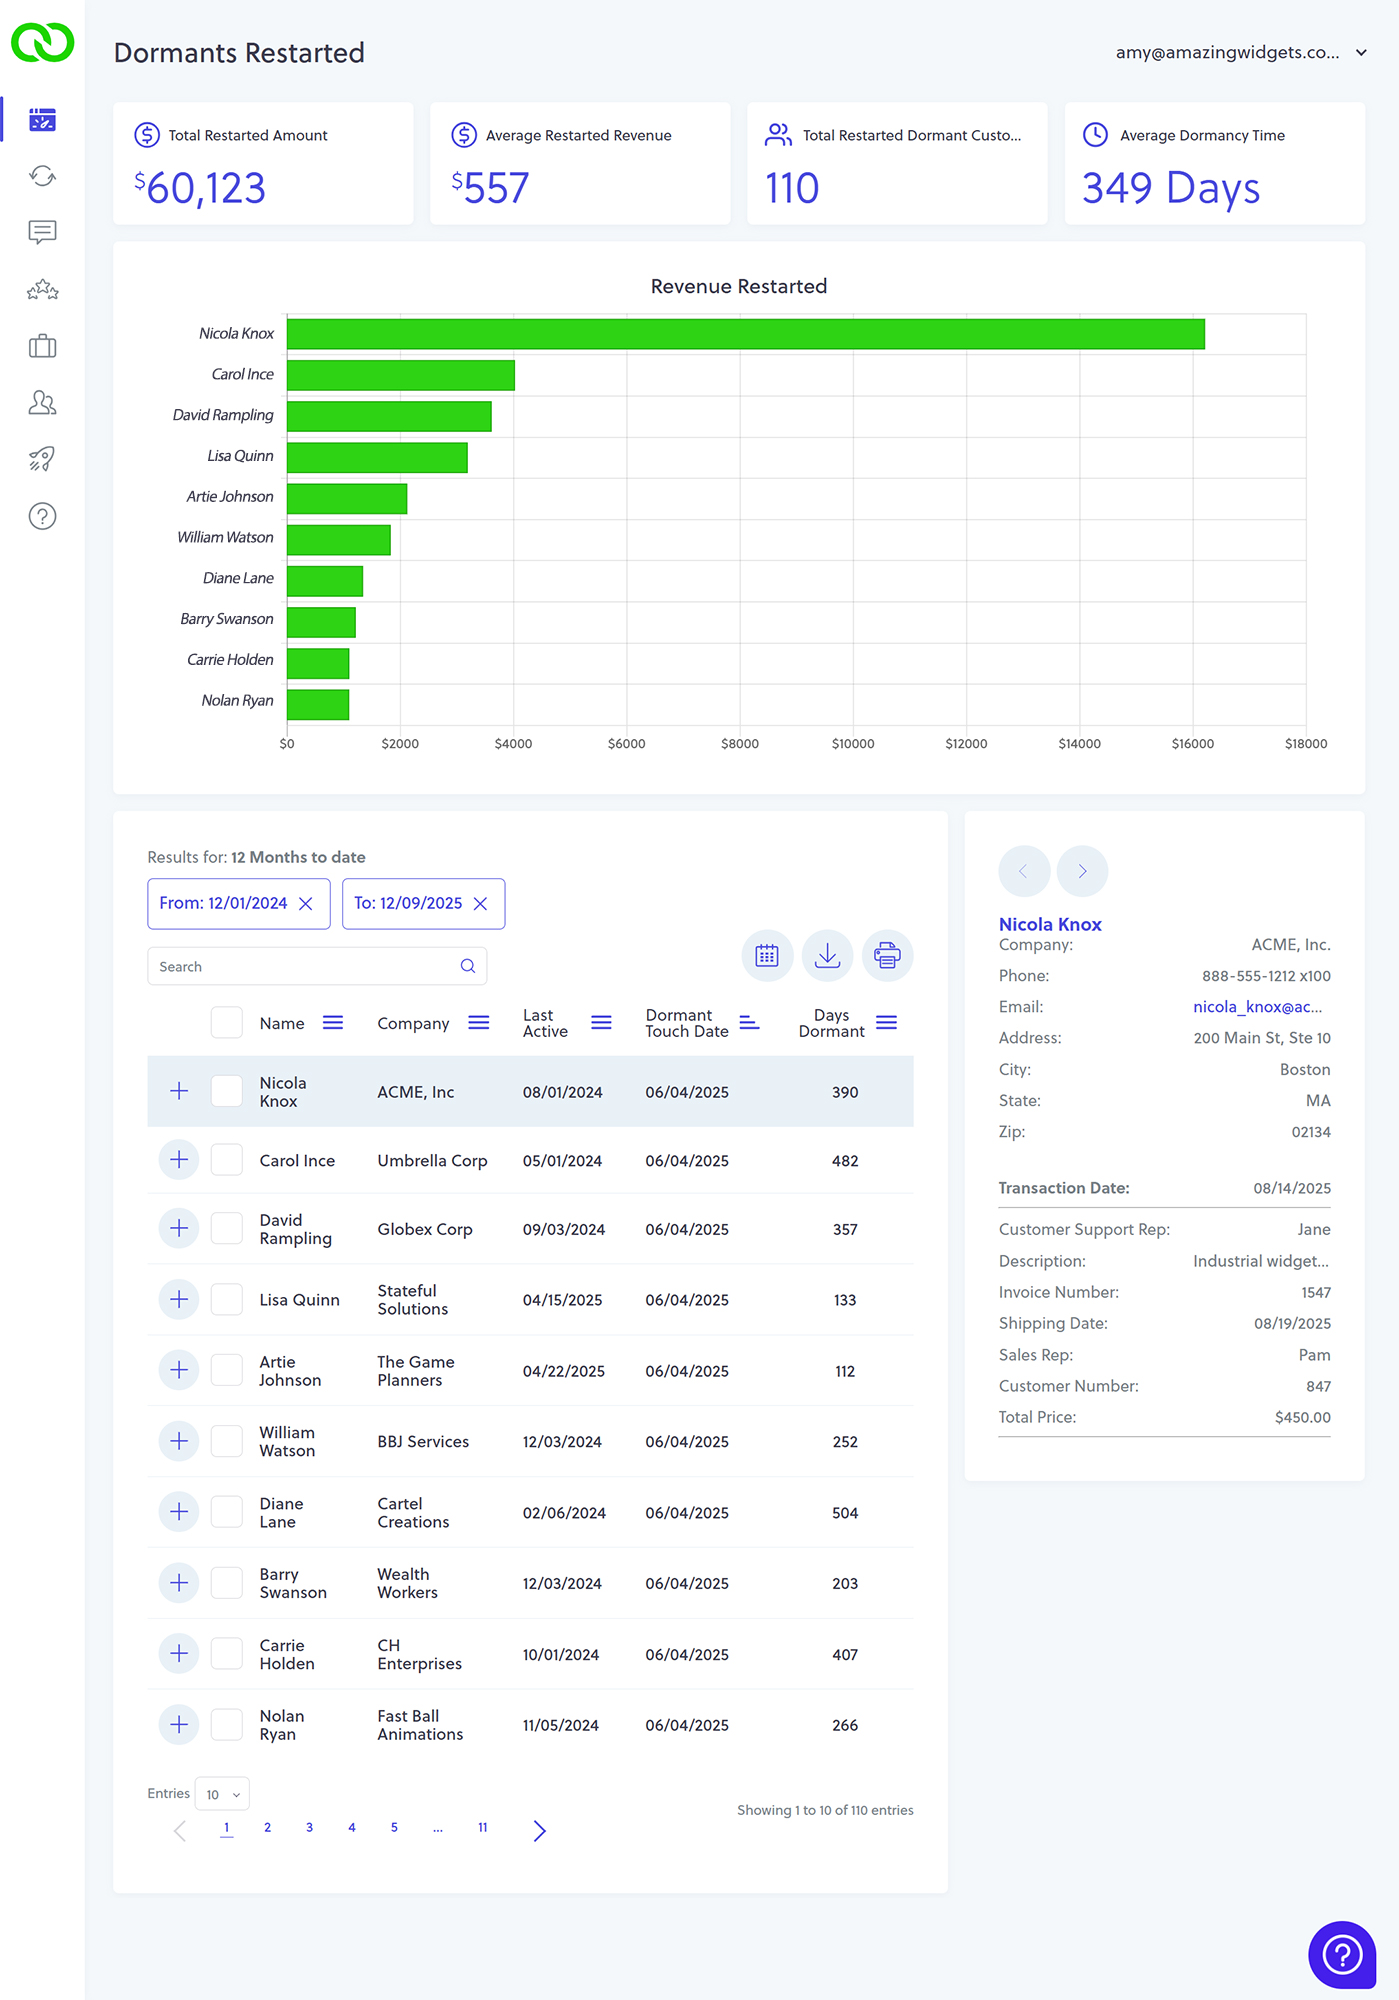Click the nicola_knox email link
Viewport: 1399px width, 2000px height.
coord(1257,1007)
